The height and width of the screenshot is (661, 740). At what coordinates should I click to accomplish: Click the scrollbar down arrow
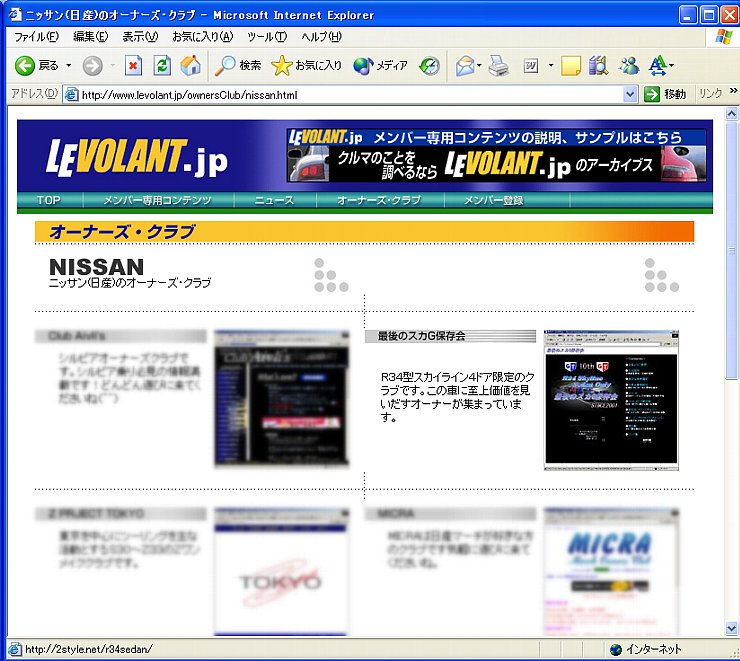click(732, 628)
